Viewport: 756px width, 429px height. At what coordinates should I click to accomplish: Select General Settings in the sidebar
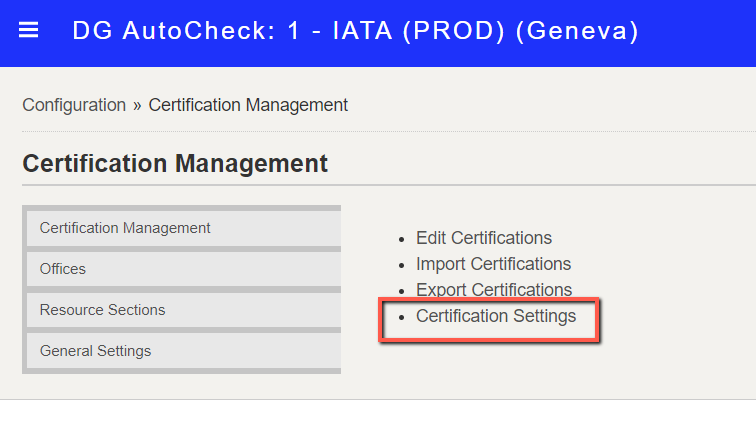[x=184, y=351]
